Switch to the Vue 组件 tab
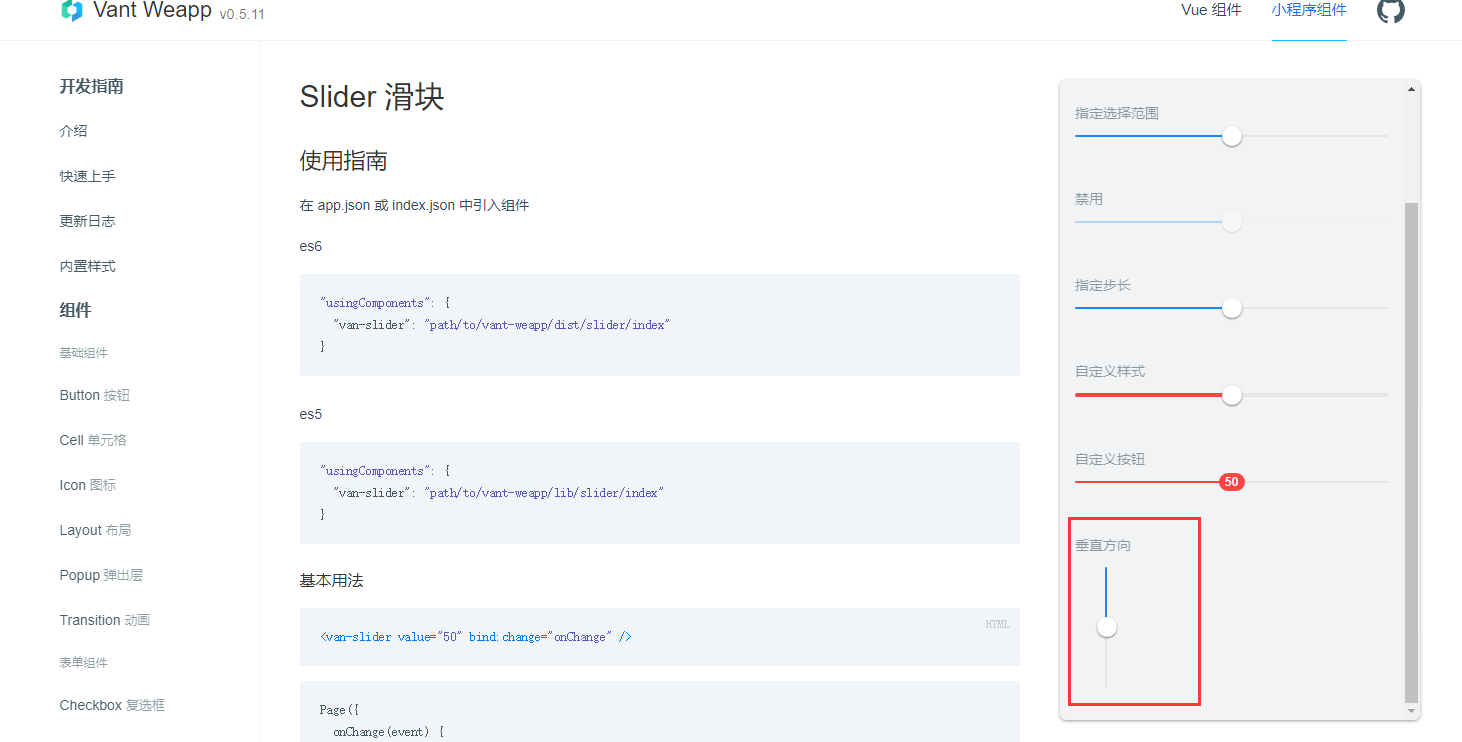This screenshot has height=742, width=1462. (x=1211, y=9)
